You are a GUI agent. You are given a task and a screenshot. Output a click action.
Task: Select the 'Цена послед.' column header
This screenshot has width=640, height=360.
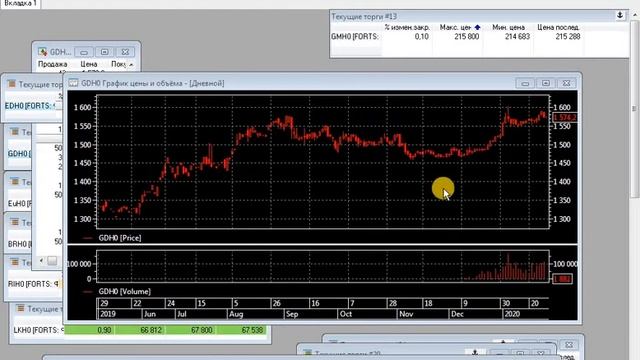pos(558,27)
